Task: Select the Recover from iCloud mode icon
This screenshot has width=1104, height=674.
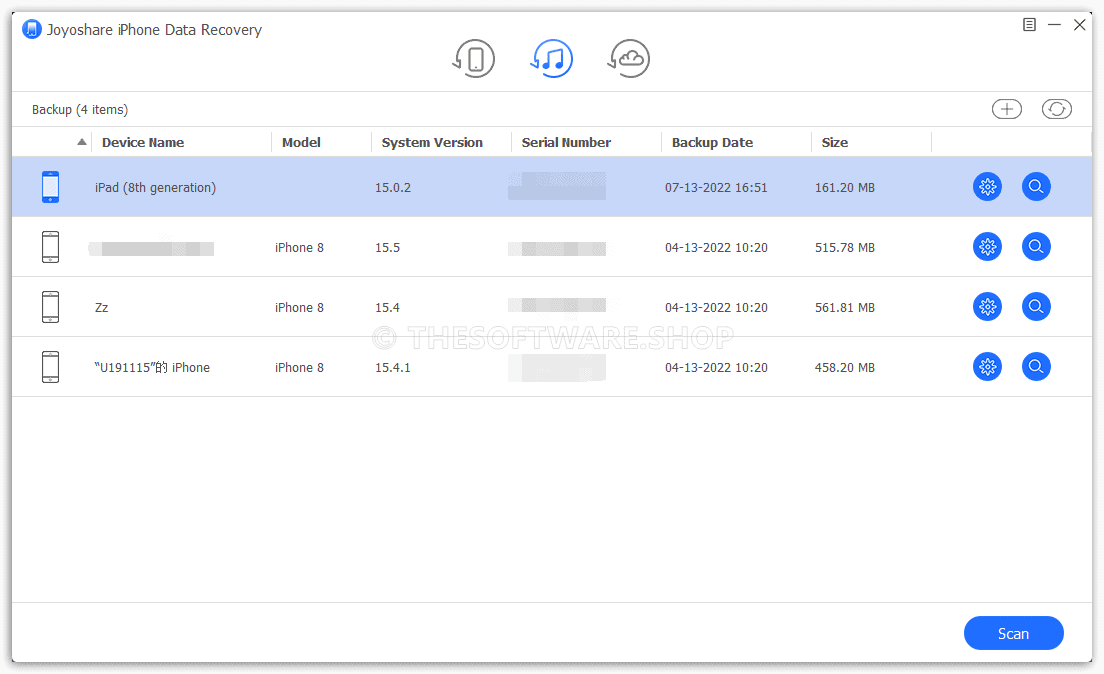Action: [x=629, y=58]
